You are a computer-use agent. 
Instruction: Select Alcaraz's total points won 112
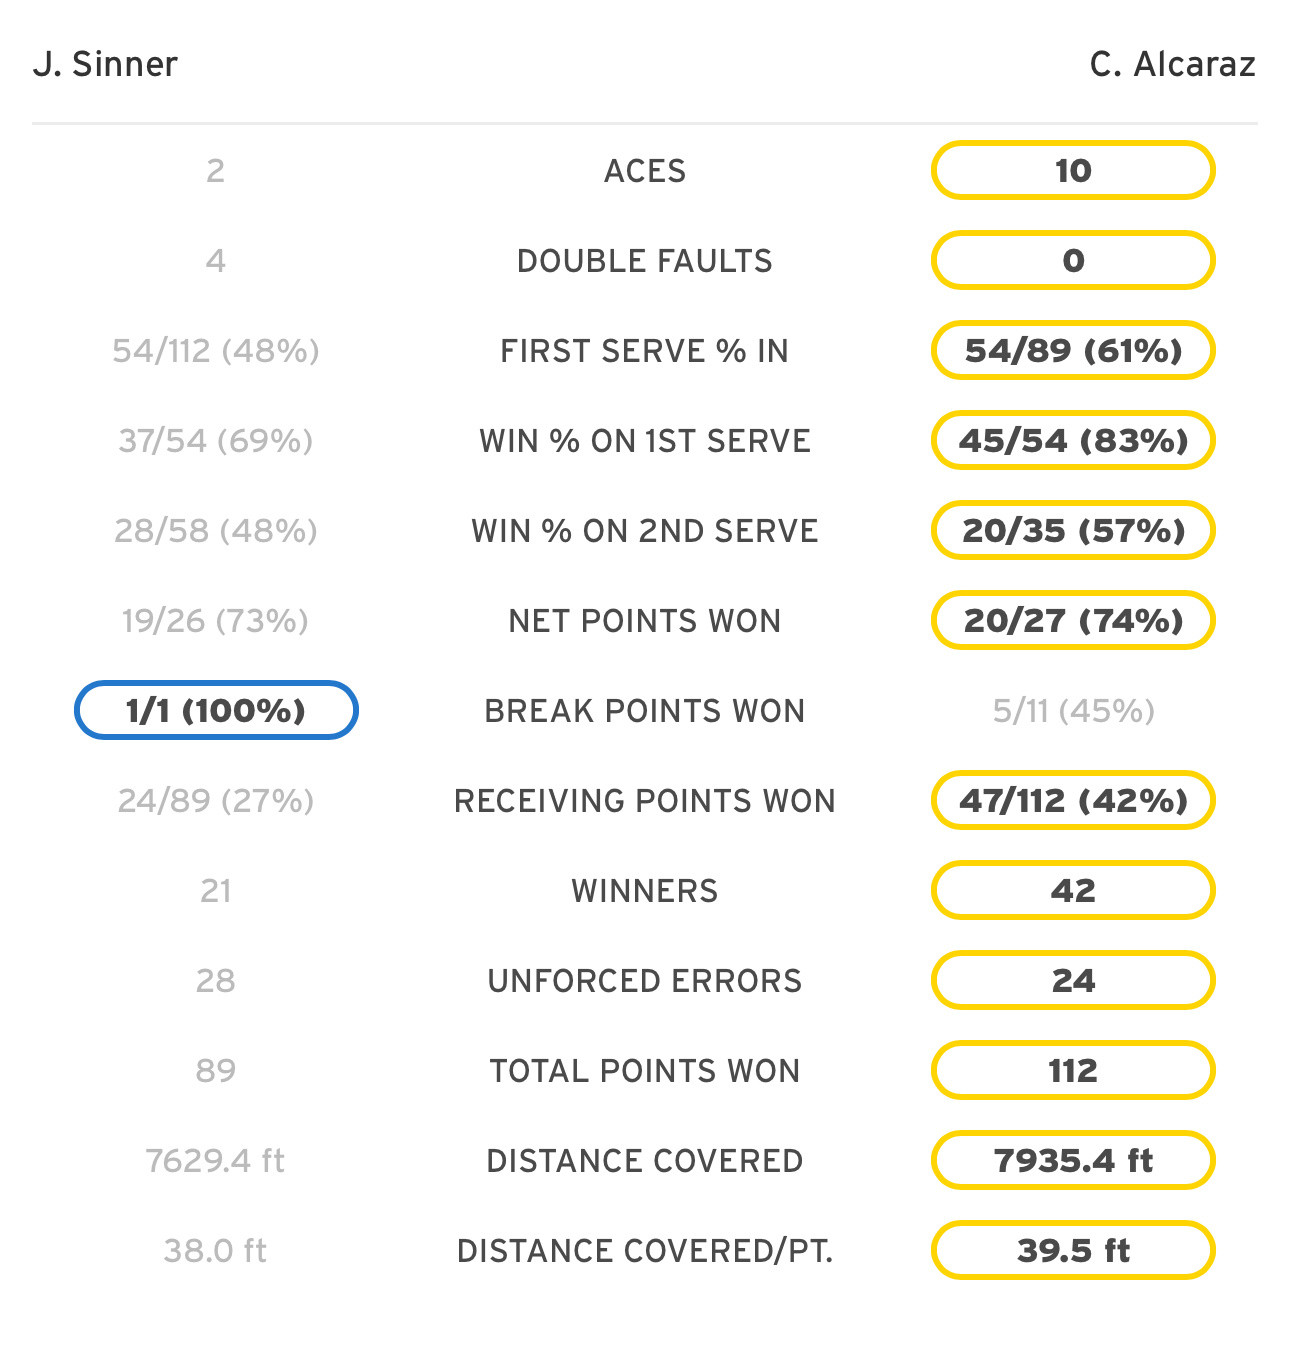[x=1073, y=1070]
